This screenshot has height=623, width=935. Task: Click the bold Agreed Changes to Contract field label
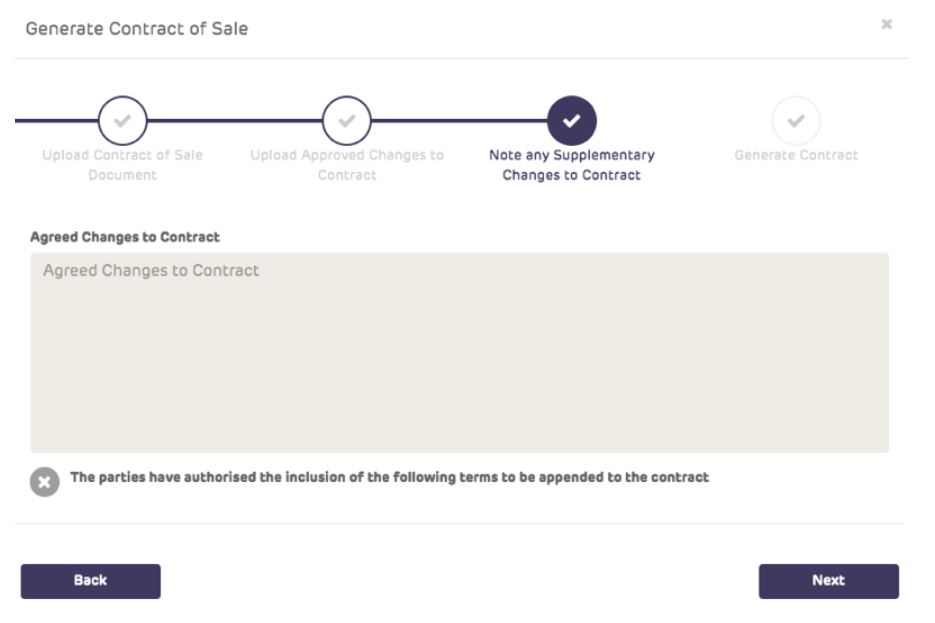[125, 237]
